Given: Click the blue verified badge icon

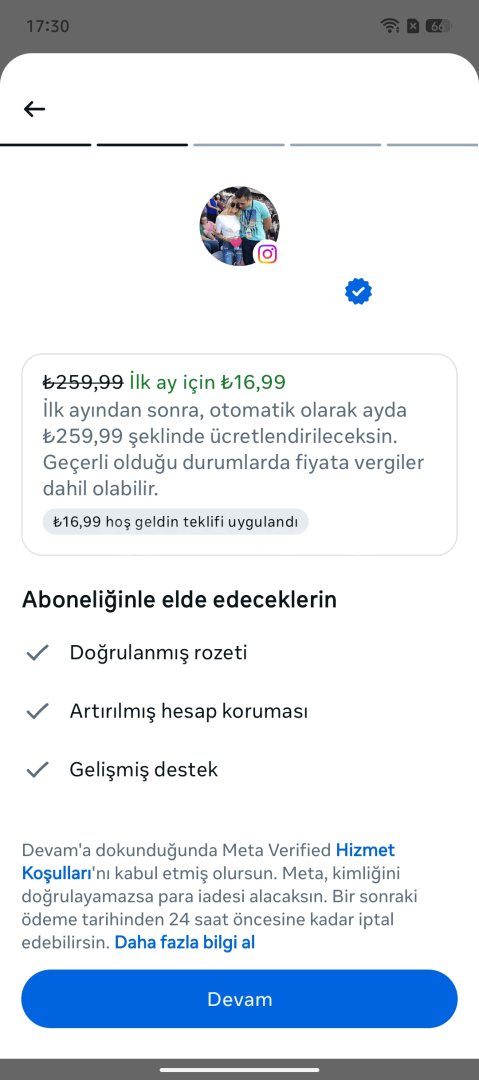Looking at the screenshot, I should click(358, 292).
